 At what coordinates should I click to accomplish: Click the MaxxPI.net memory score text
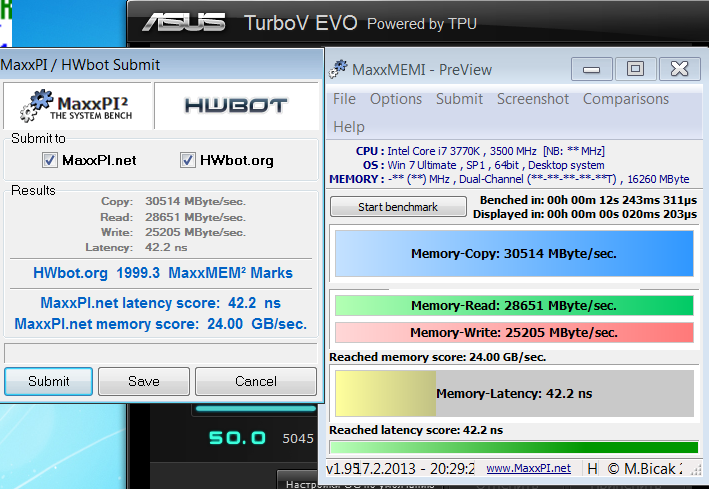coord(161,324)
